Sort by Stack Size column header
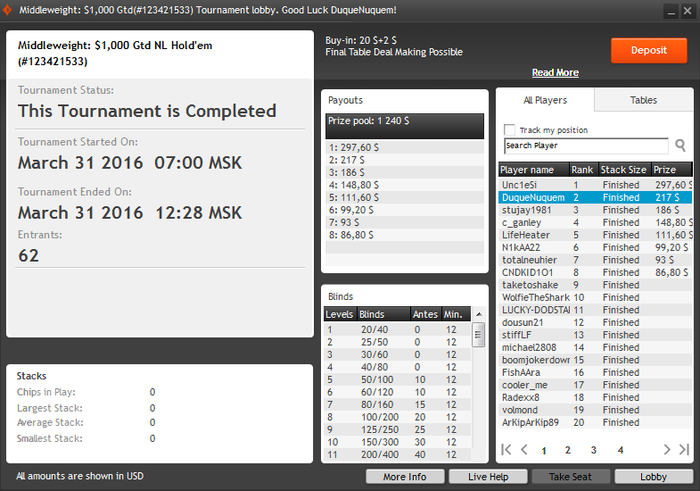This screenshot has height=491, width=700. point(624,170)
